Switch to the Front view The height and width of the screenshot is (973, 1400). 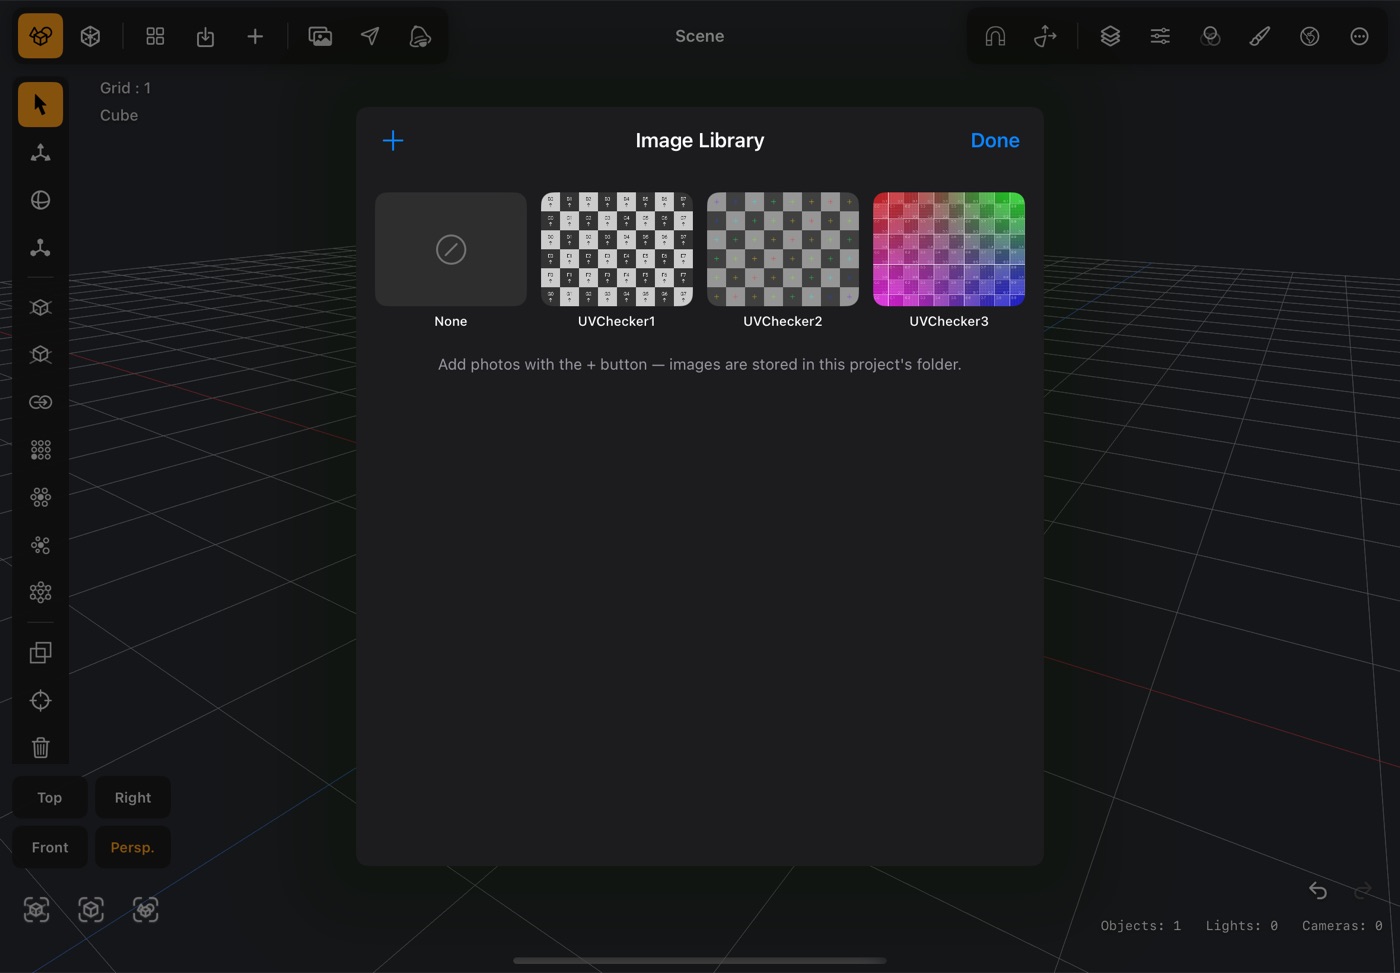click(50, 847)
